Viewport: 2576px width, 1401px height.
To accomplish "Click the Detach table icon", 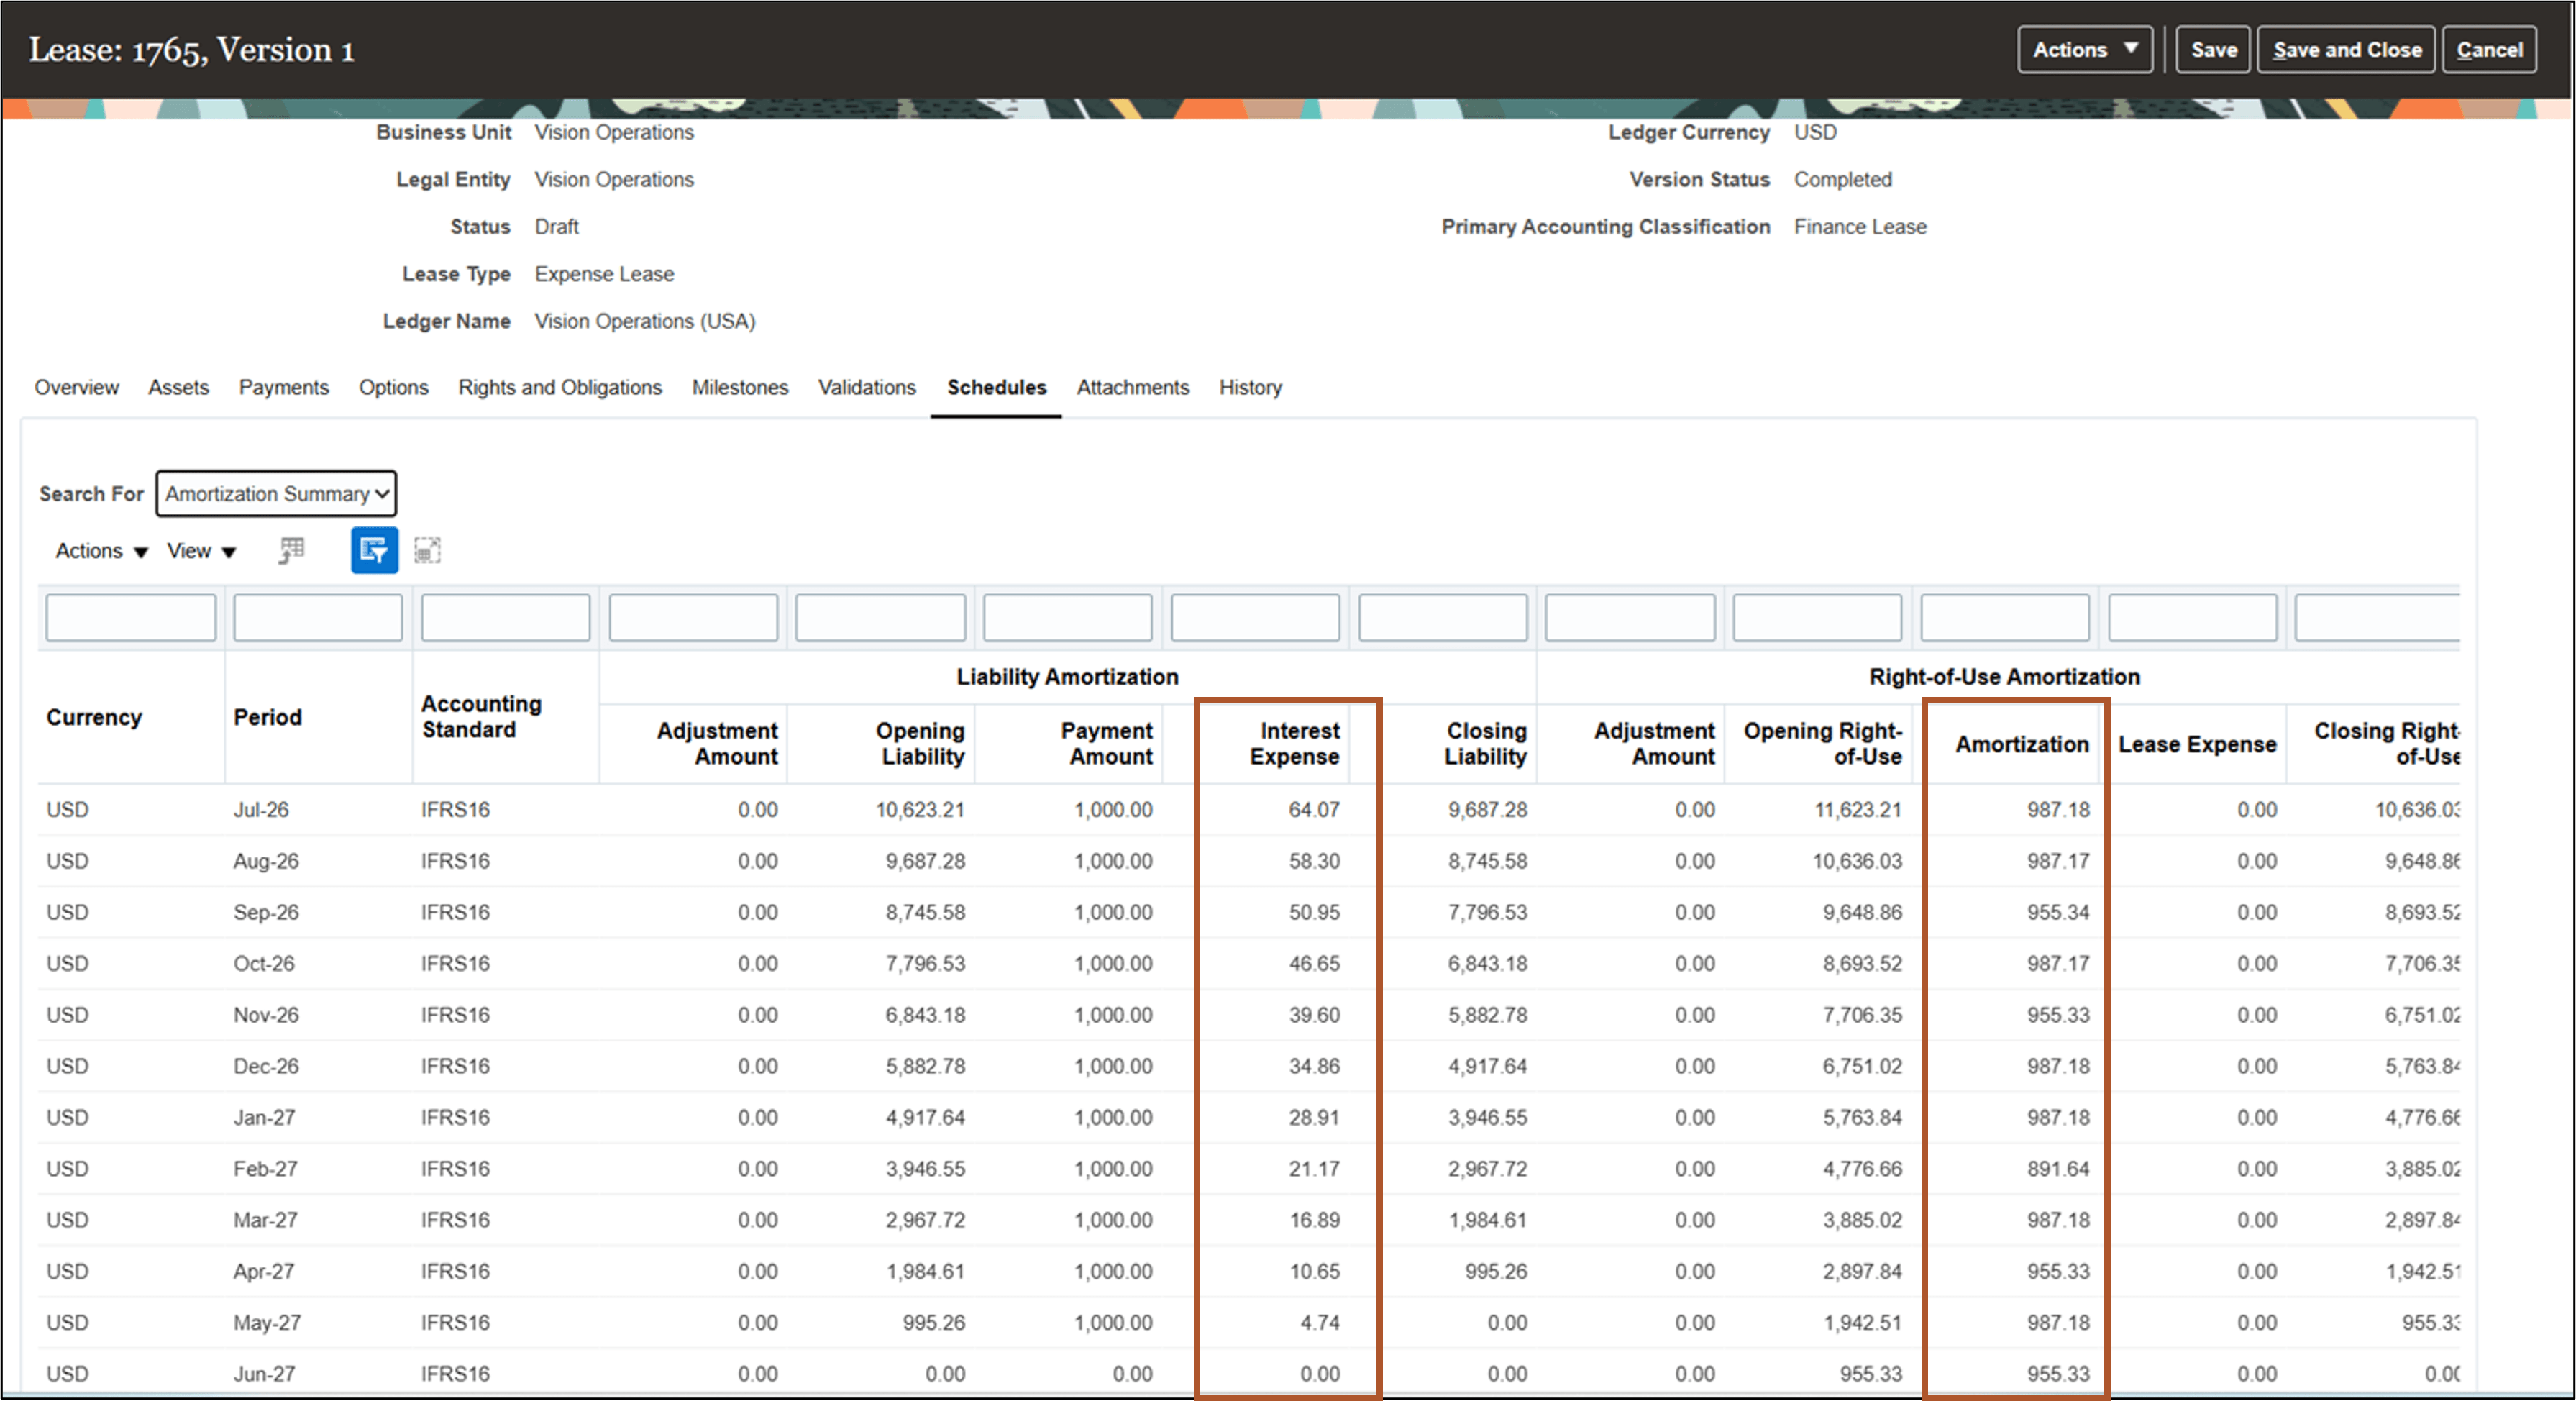I will (427, 550).
